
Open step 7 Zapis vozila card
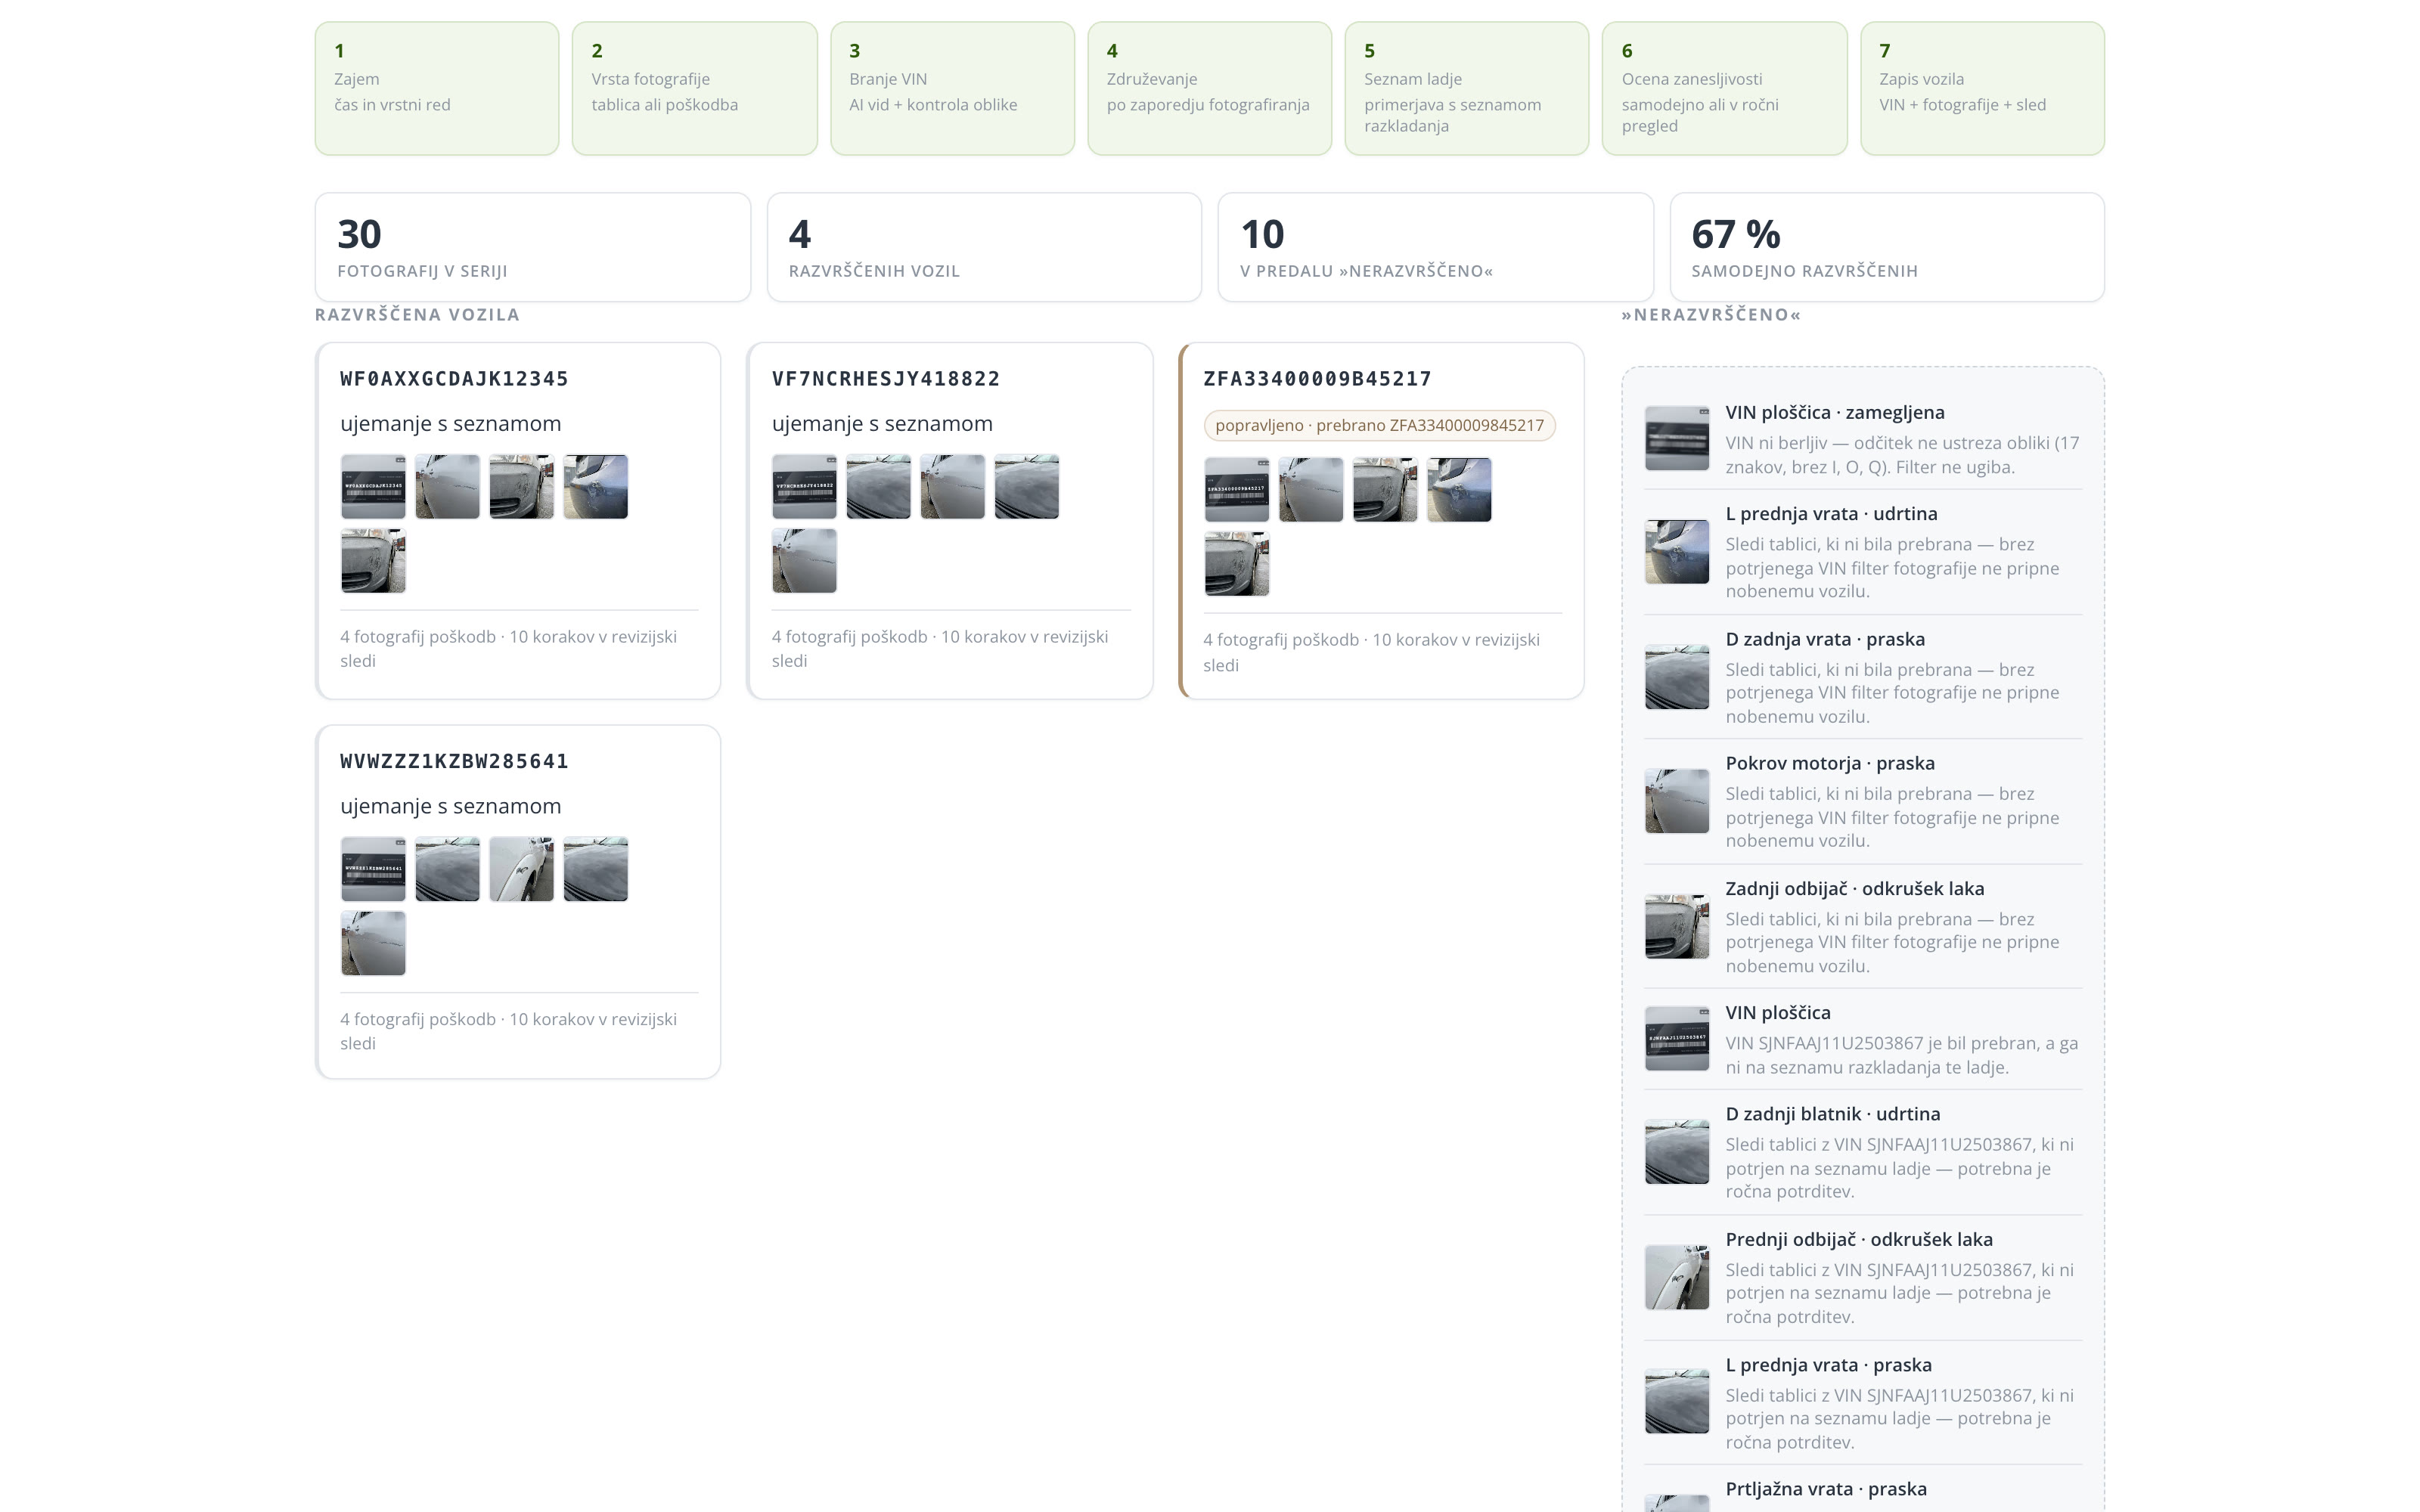1982,89
